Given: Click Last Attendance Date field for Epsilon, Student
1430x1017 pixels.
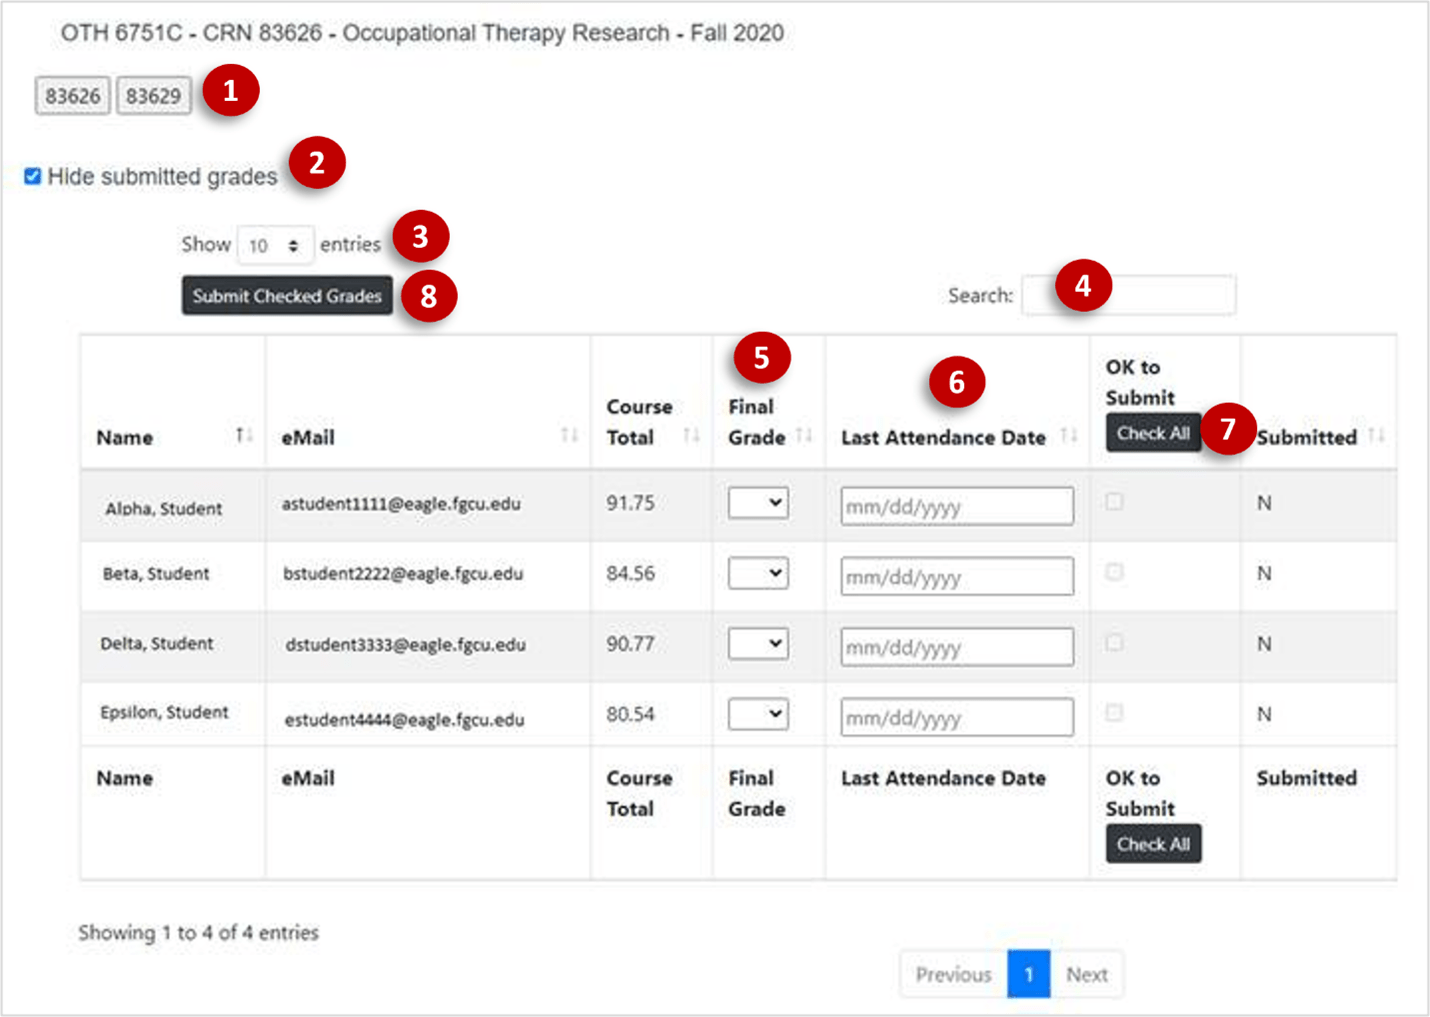Looking at the screenshot, I should (x=957, y=717).
